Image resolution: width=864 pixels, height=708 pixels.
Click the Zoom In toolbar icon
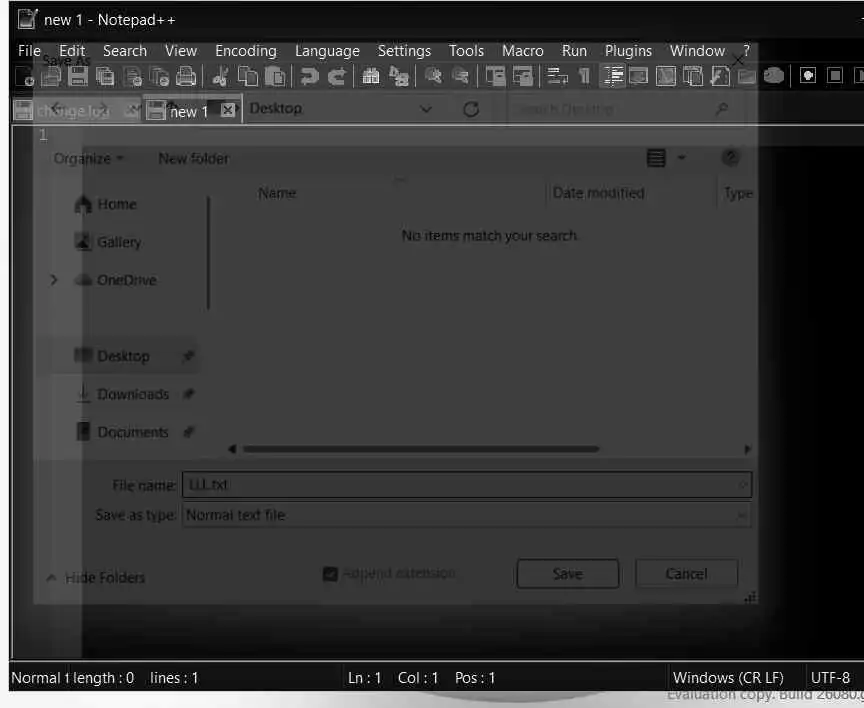pos(433,76)
